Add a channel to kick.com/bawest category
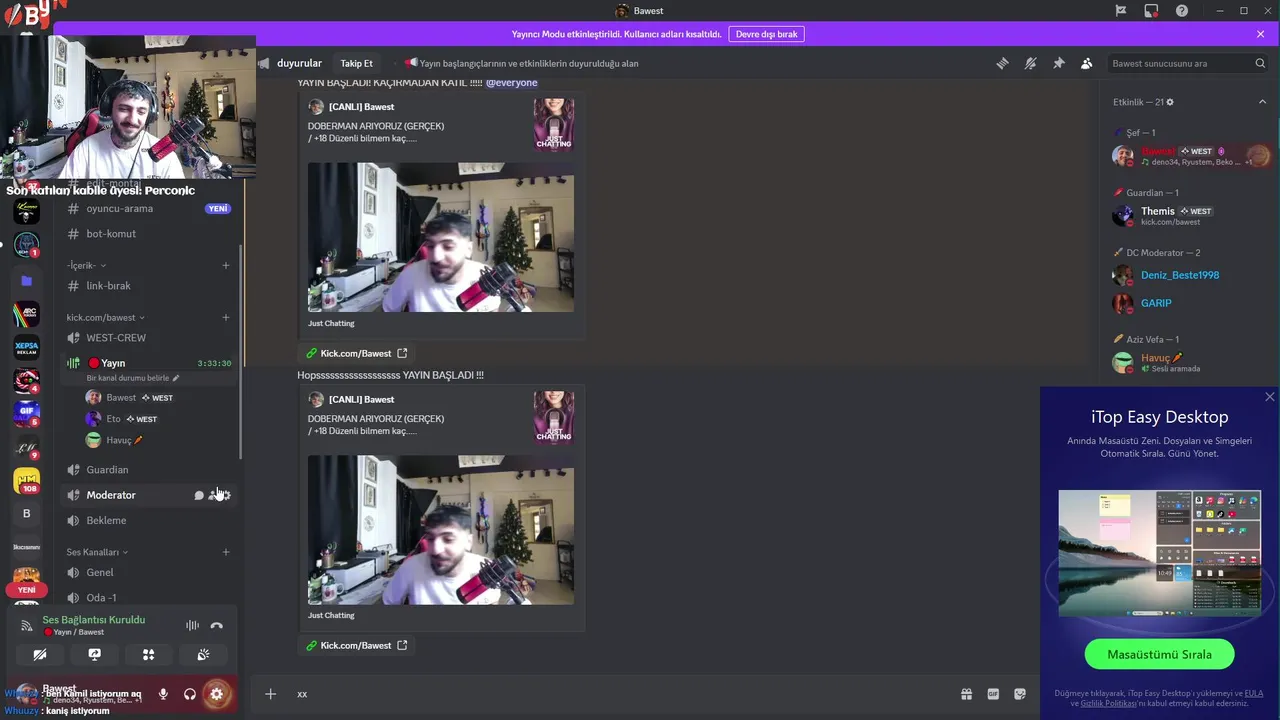Viewport: 1280px width, 720px height. click(x=226, y=317)
